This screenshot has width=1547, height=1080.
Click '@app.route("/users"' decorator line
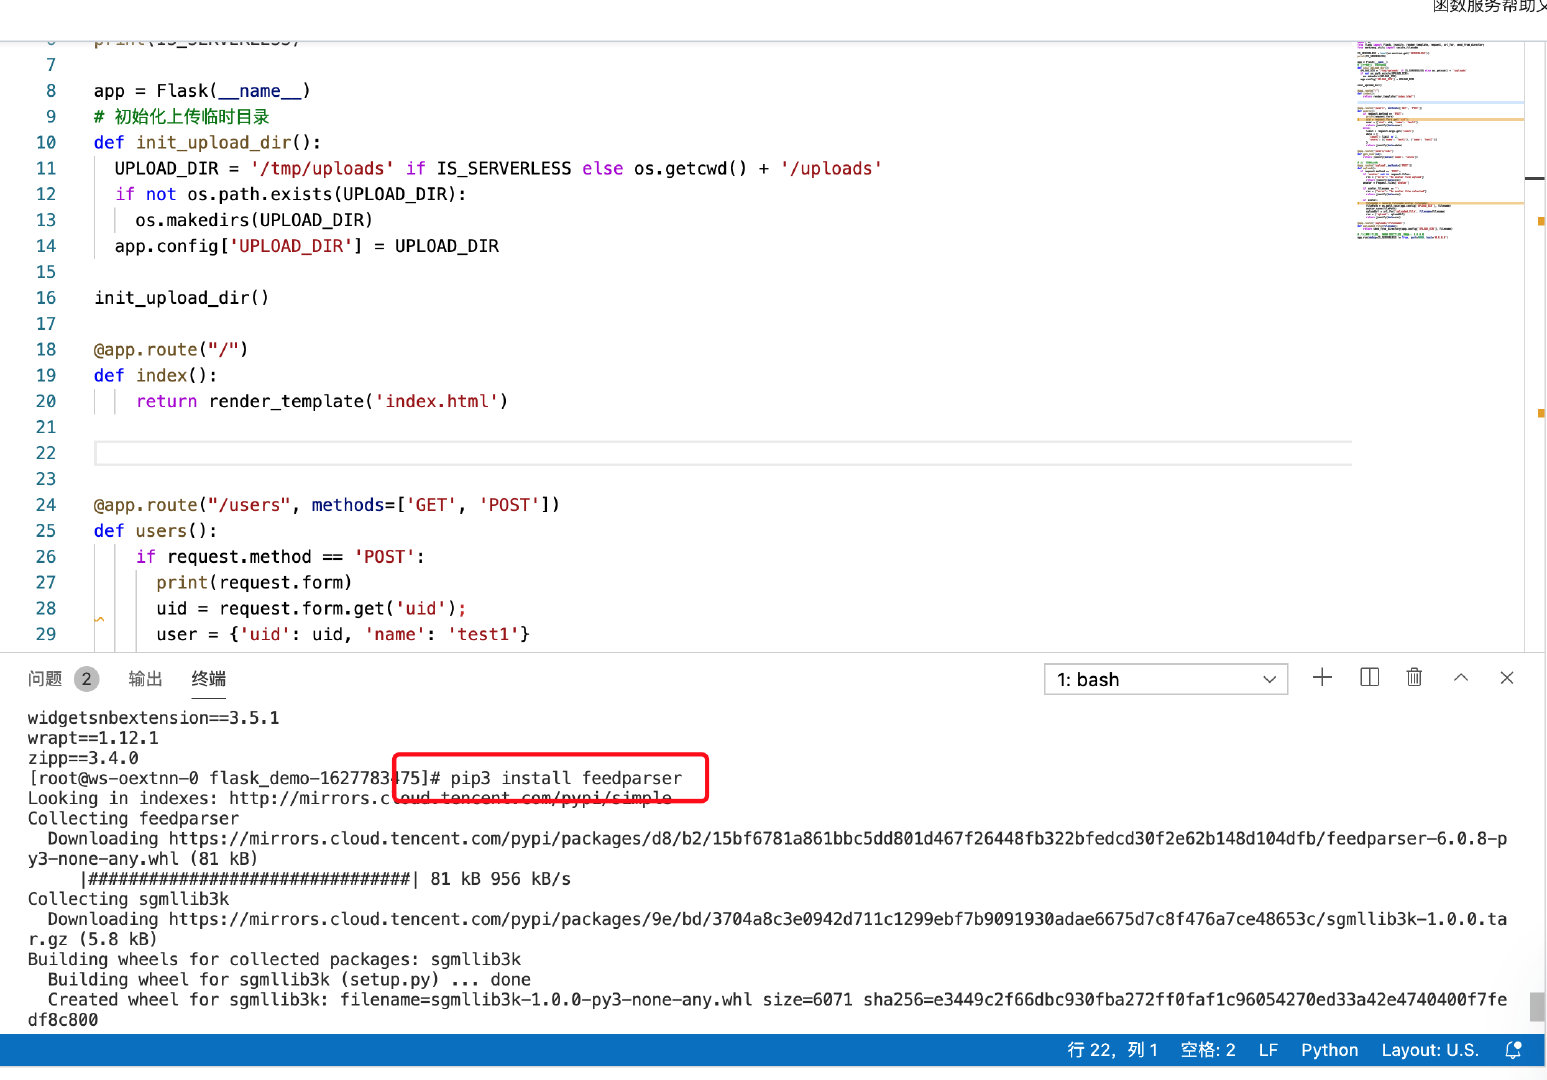pos(327,505)
